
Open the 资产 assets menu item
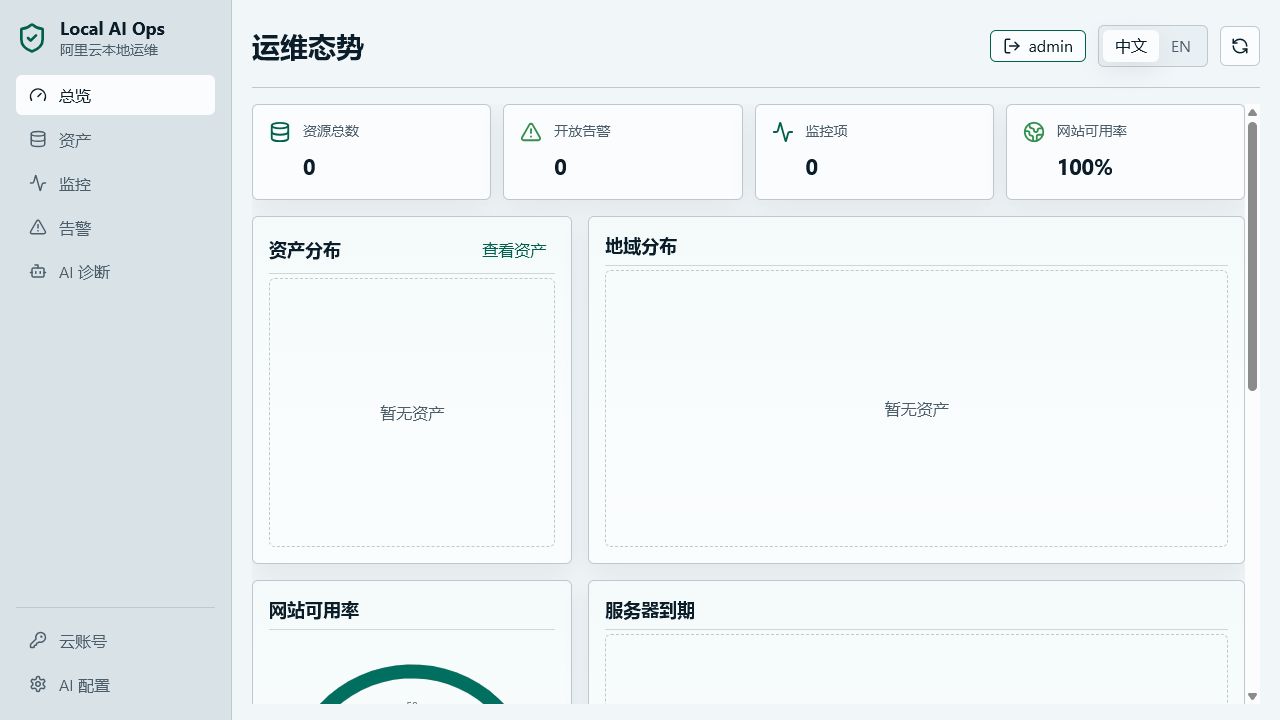[115, 140]
